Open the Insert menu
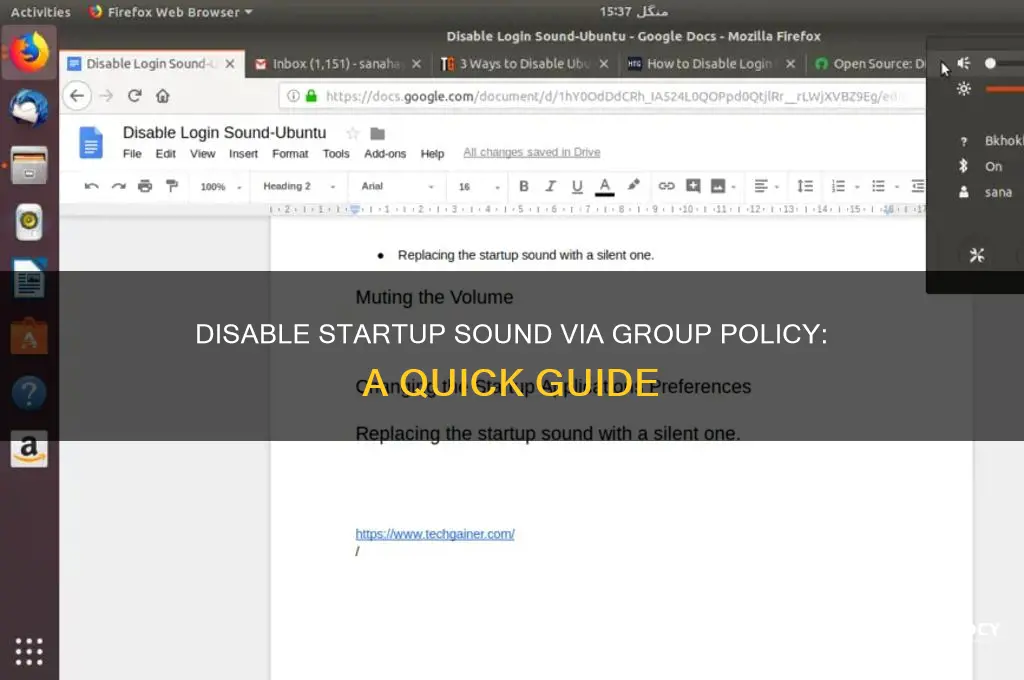This screenshot has height=680, width=1024. (x=243, y=154)
